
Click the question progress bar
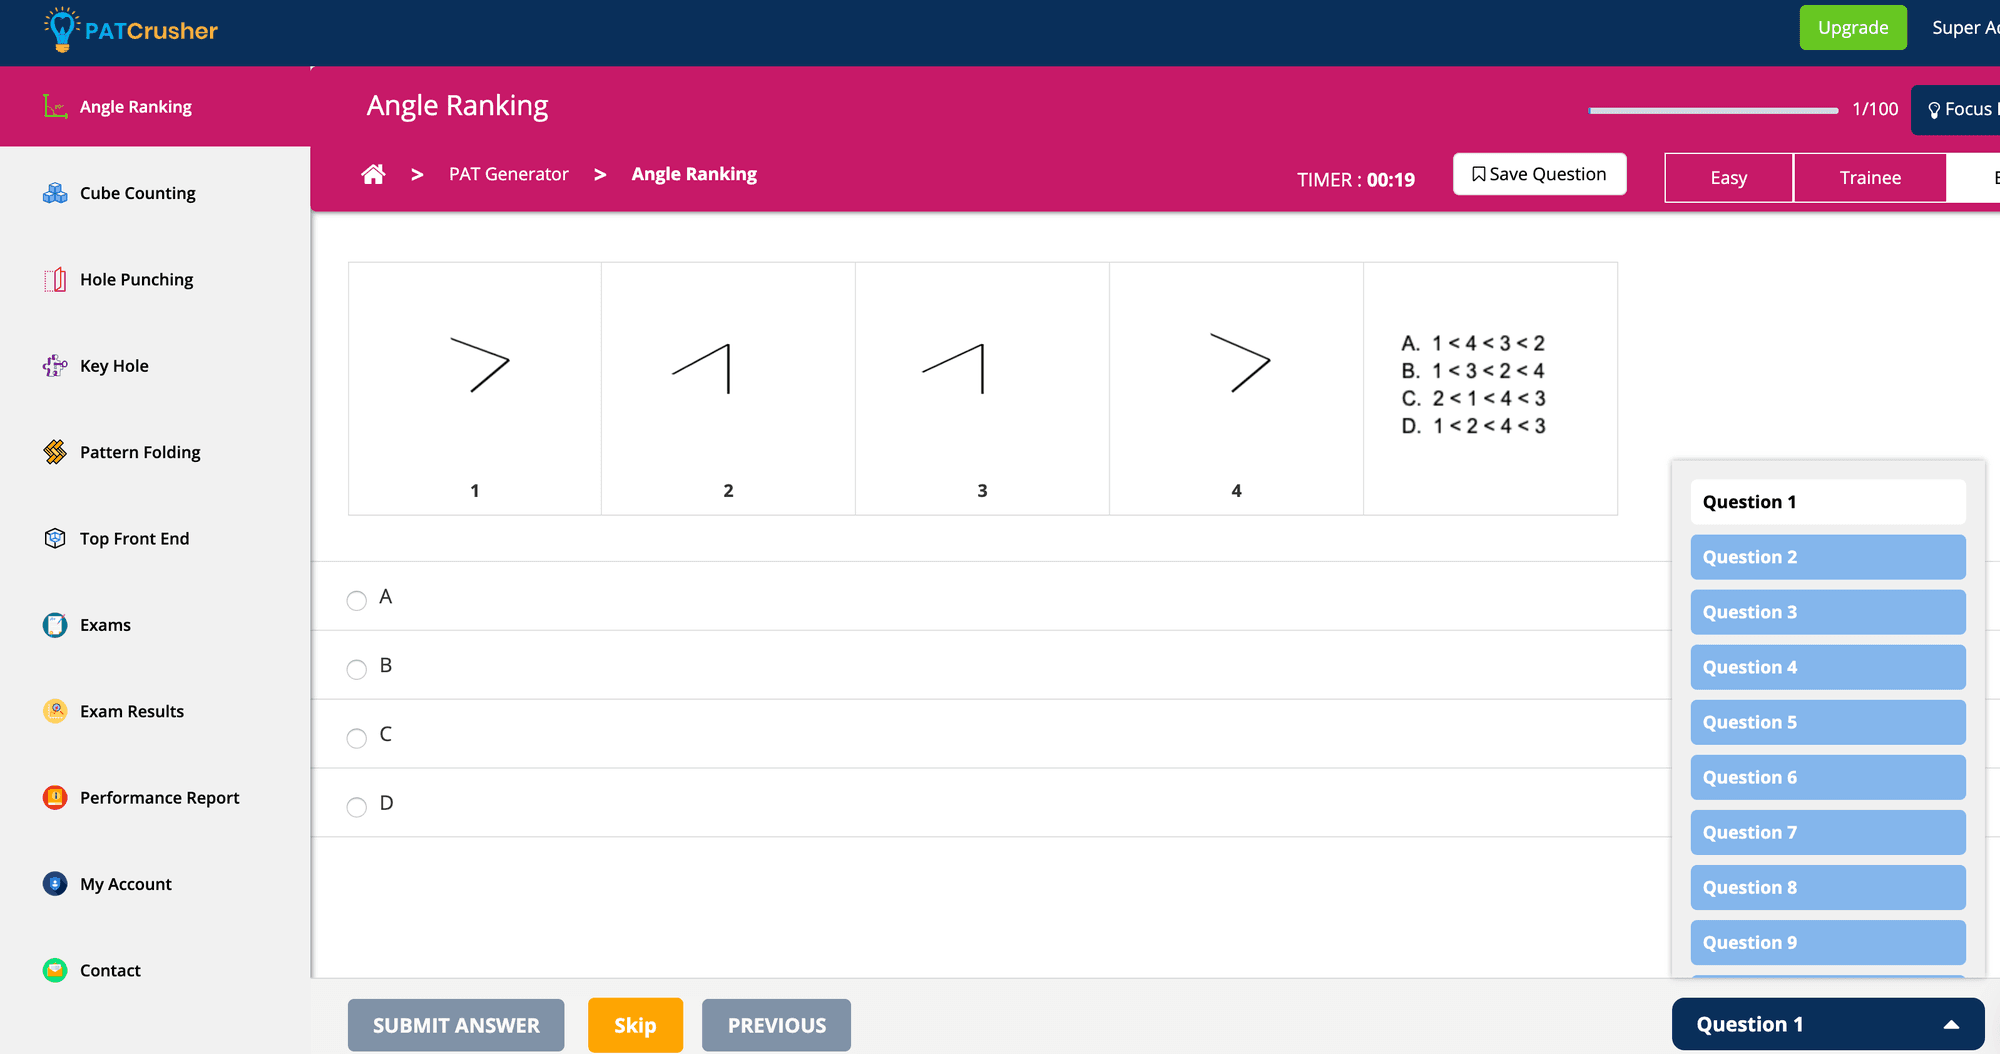coord(1712,110)
